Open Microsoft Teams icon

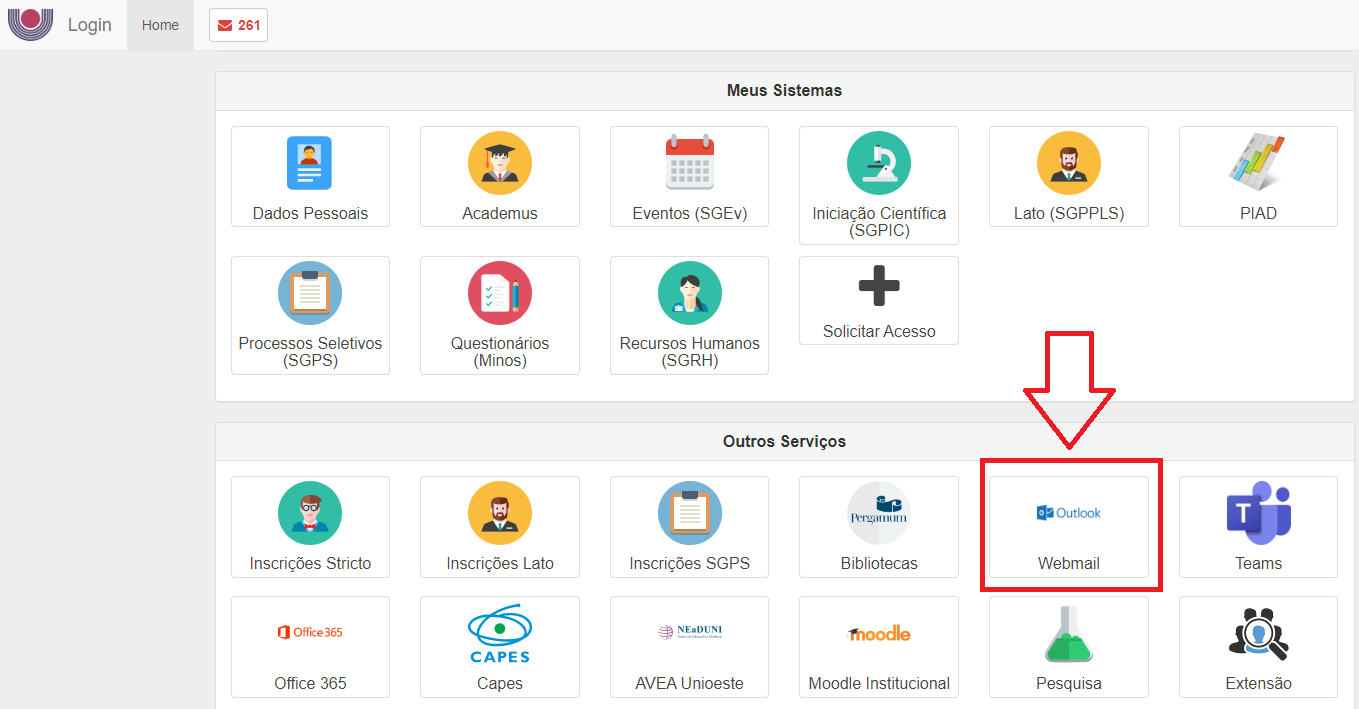1257,513
